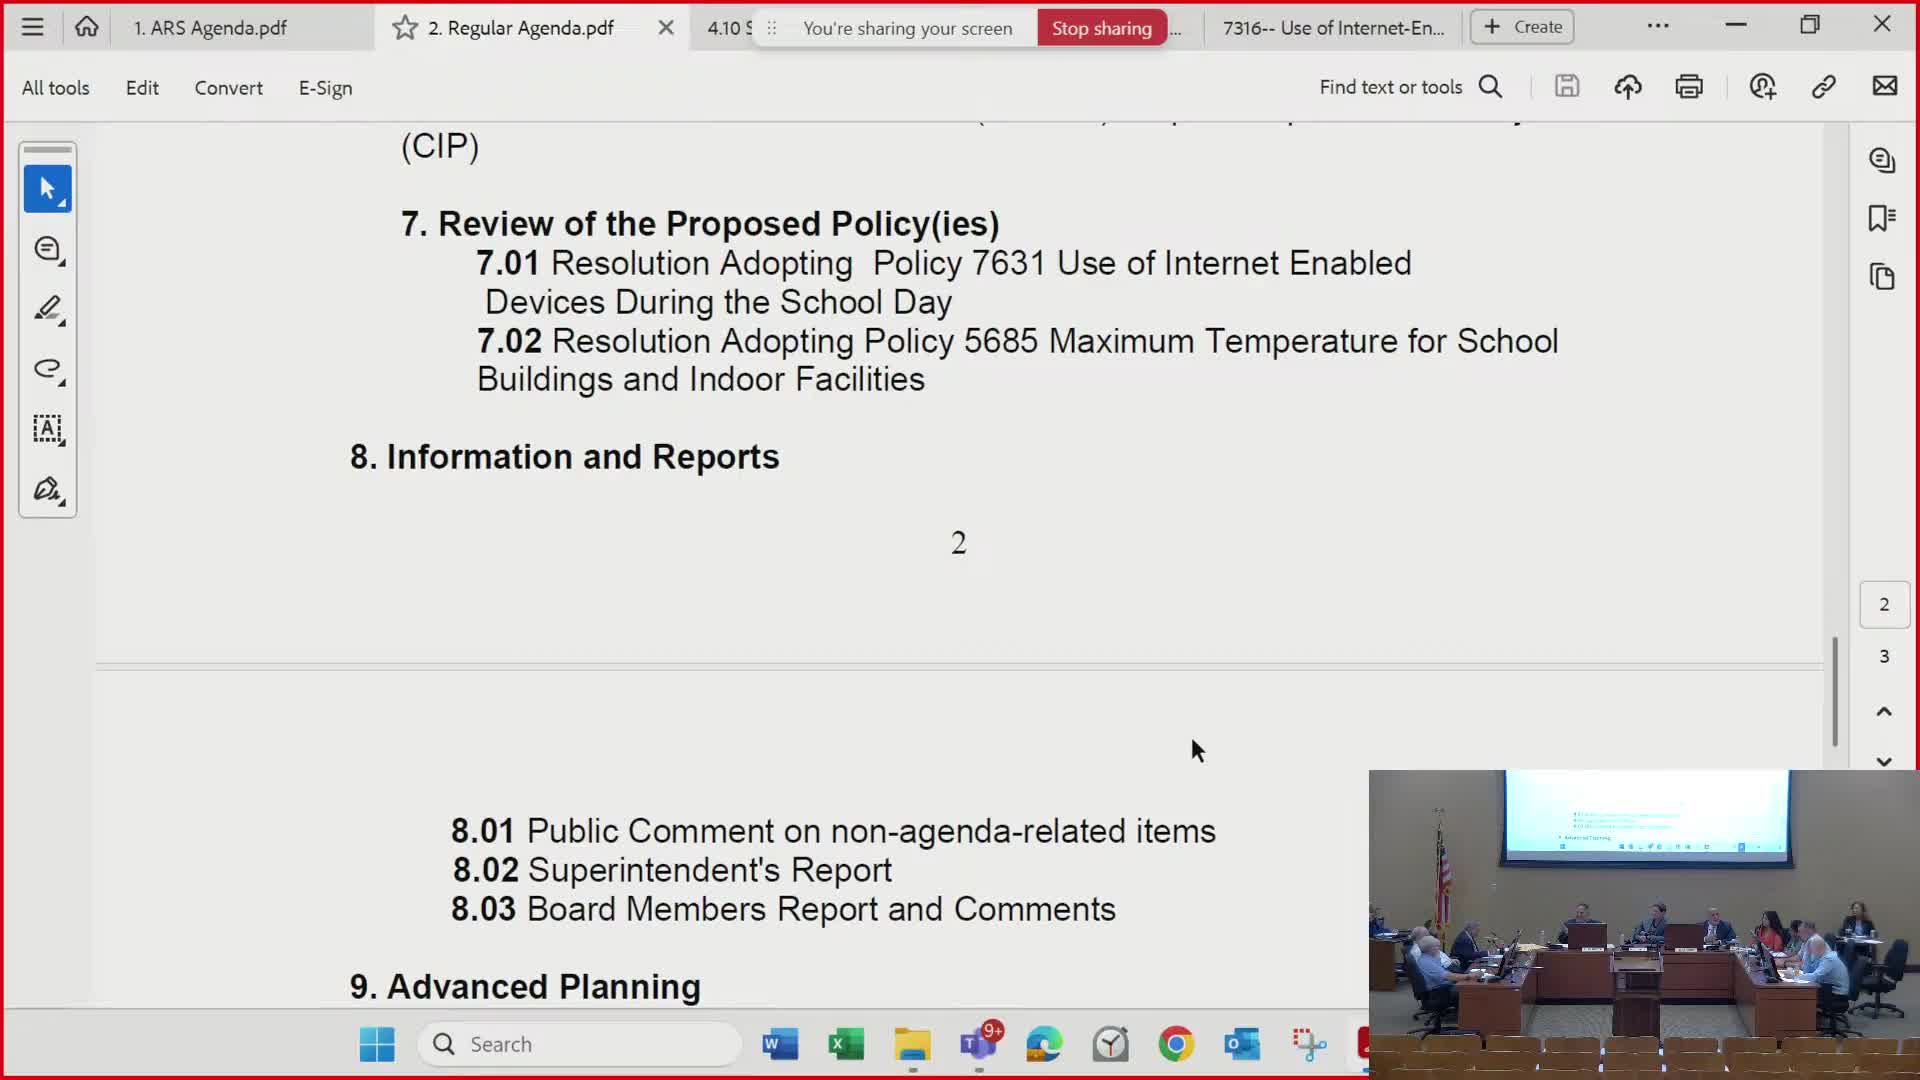Screen dimensions: 1920x1080
Task: Click the drag handle on sharing bar
Action: click(x=771, y=28)
